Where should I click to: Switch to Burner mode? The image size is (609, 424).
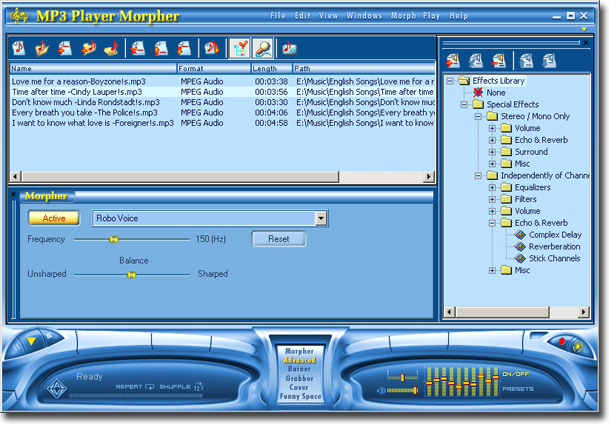coord(299,369)
